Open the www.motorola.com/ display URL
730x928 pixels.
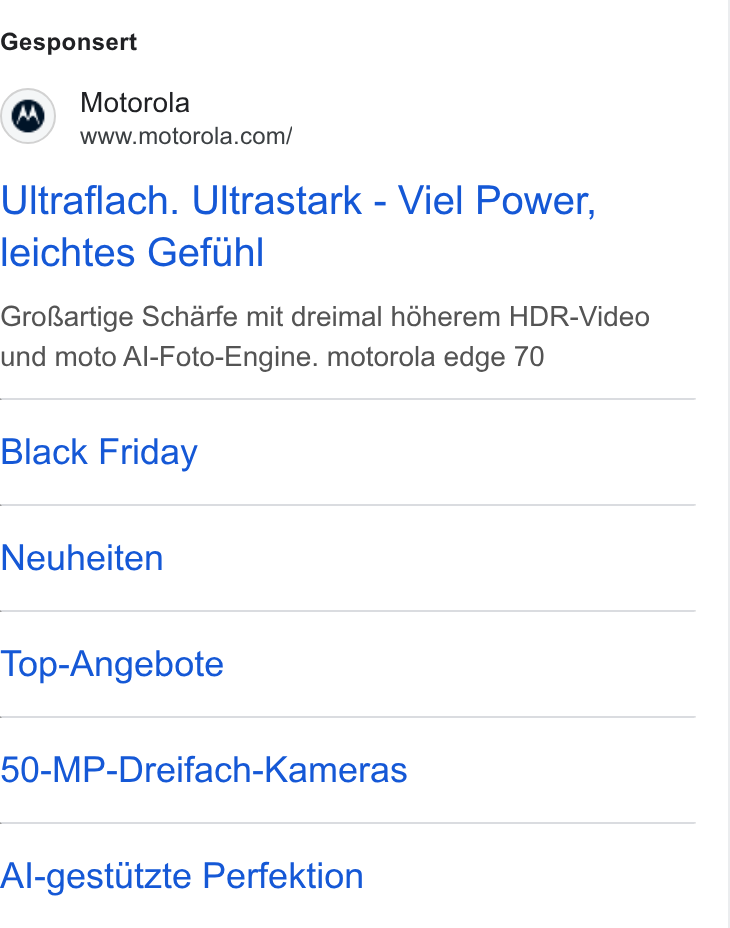click(186, 137)
